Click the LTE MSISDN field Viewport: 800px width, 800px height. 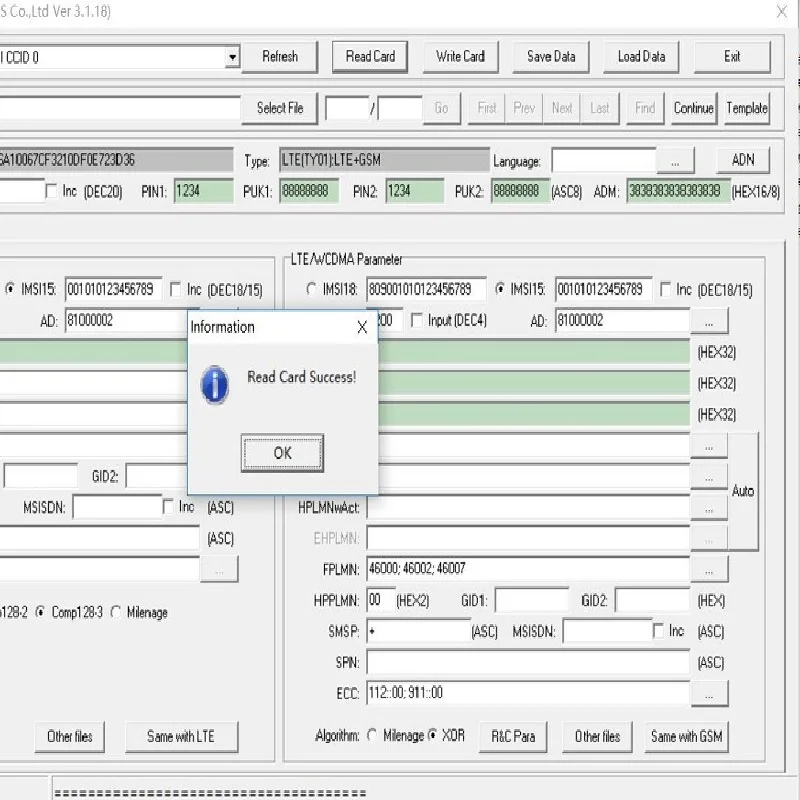tap(607, 631)
